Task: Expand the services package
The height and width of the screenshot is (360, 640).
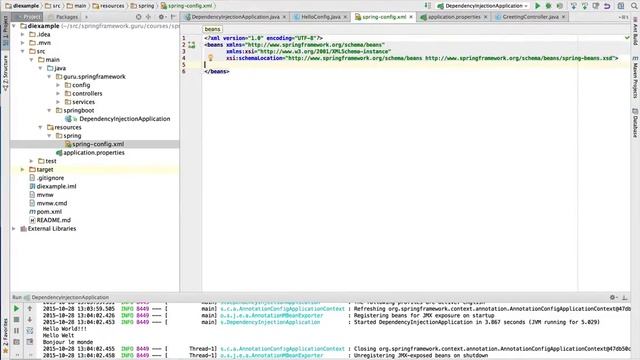Action: [58, 102]
